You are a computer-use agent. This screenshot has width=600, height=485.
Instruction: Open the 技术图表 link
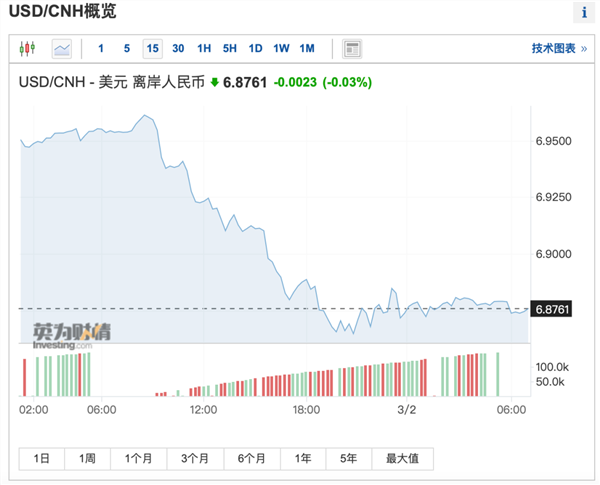coord(557,48)
